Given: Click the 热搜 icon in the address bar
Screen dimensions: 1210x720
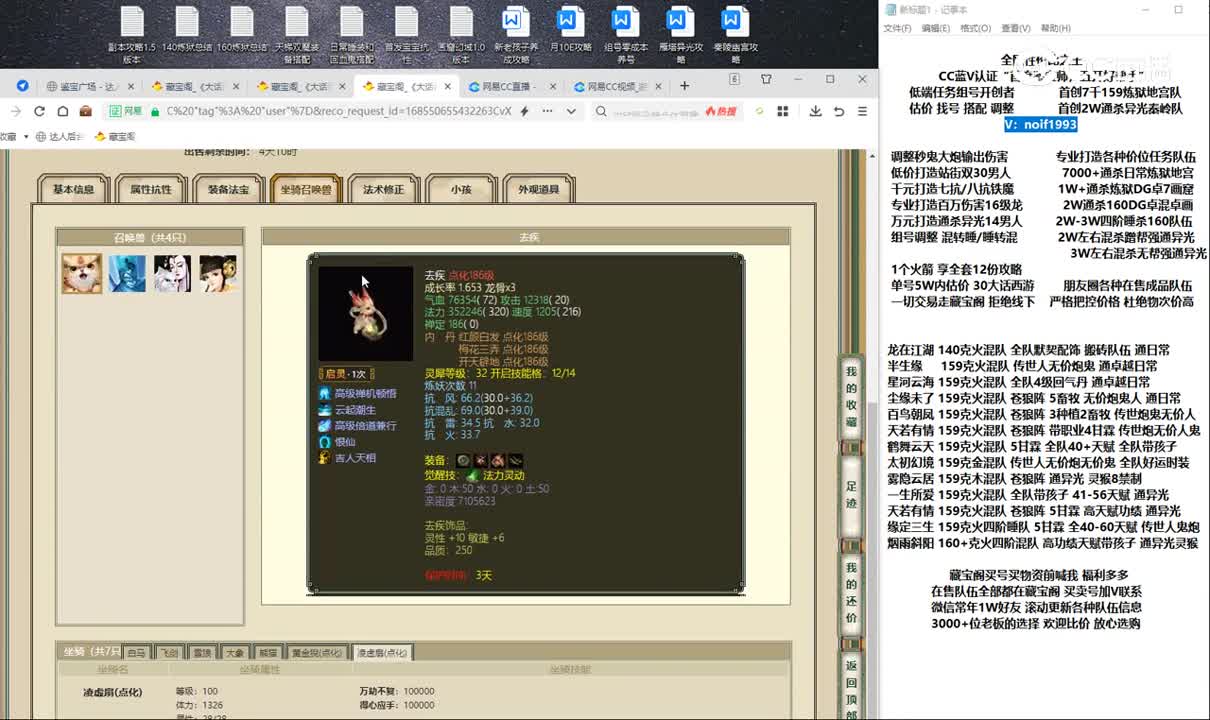Looking at the screenshot, I should (719, 111).
